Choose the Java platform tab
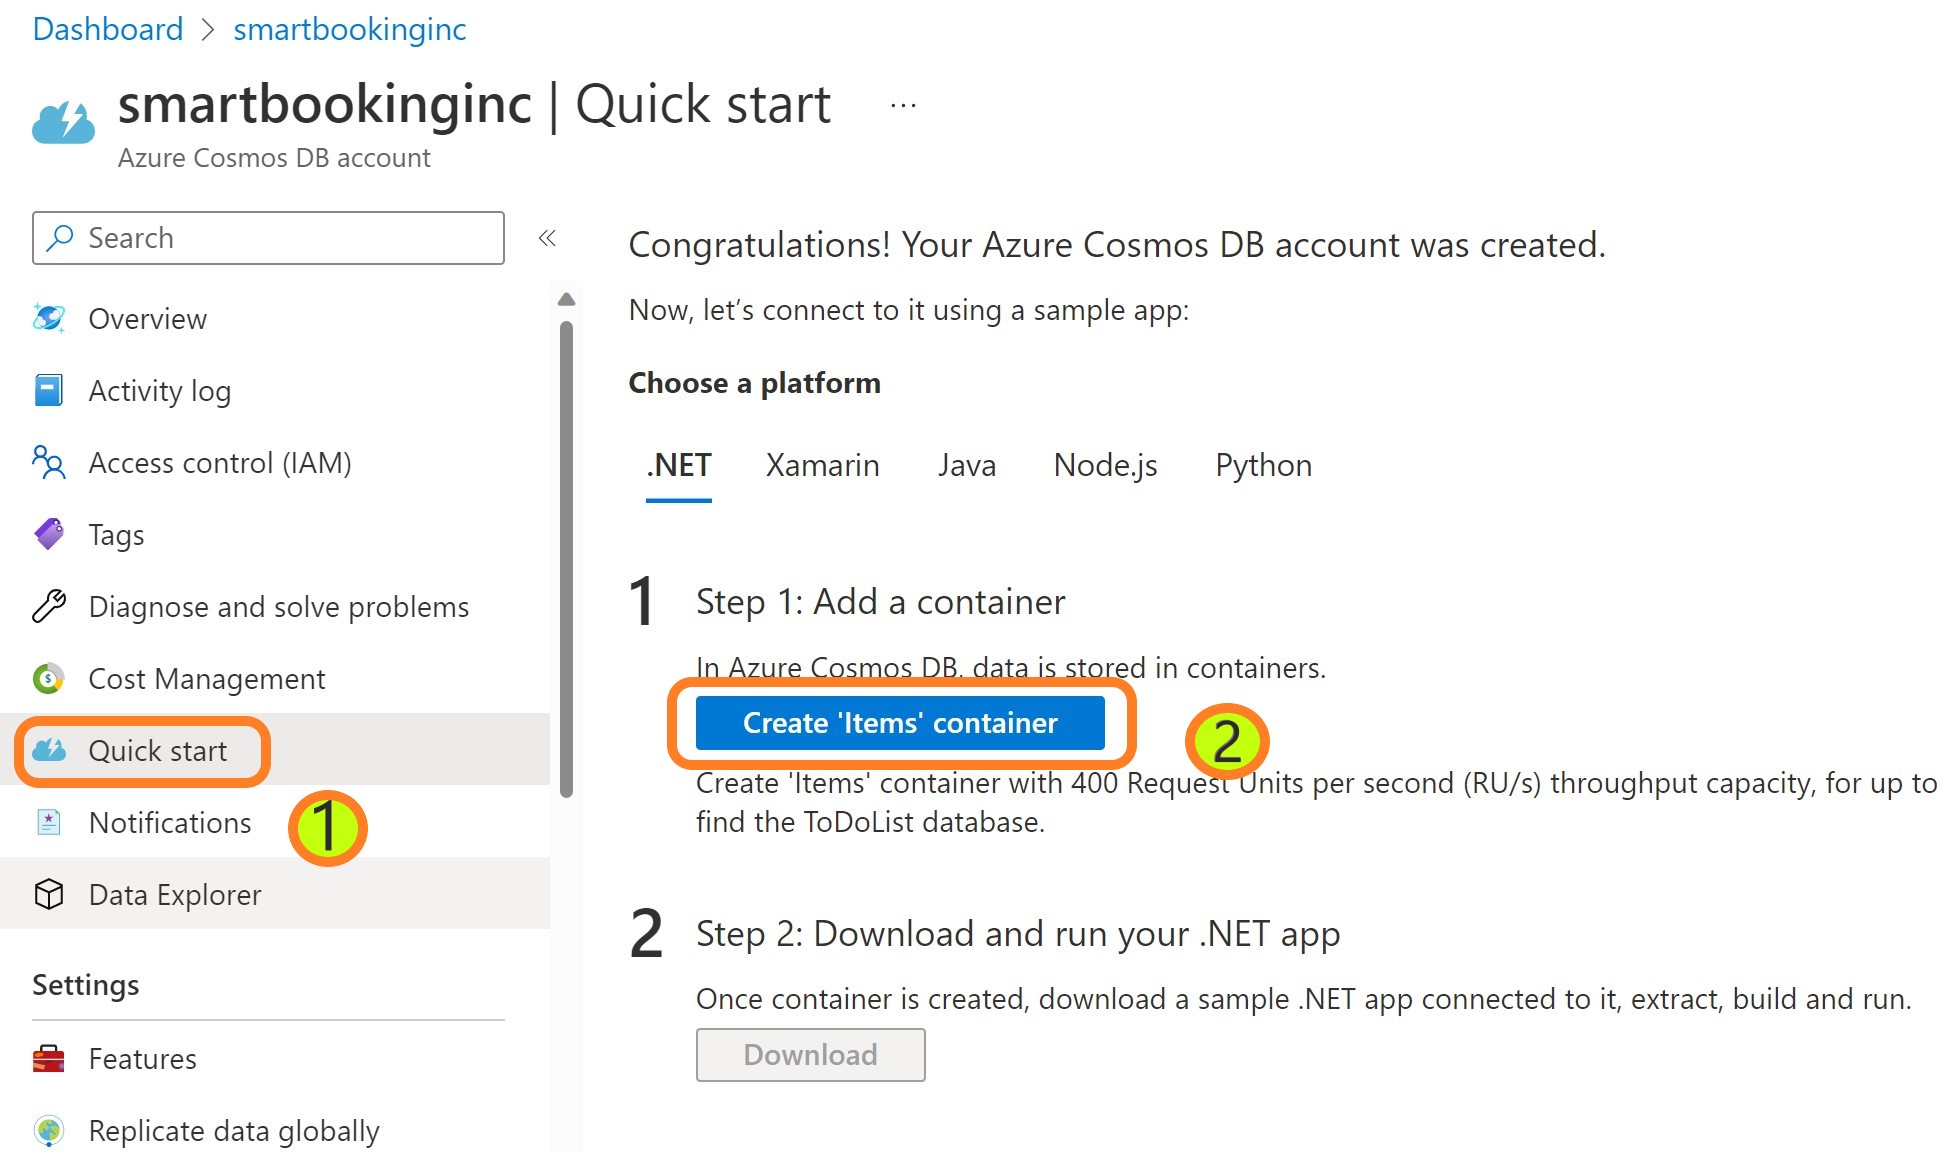The image size is (1942, 1152). pos(966,465)
